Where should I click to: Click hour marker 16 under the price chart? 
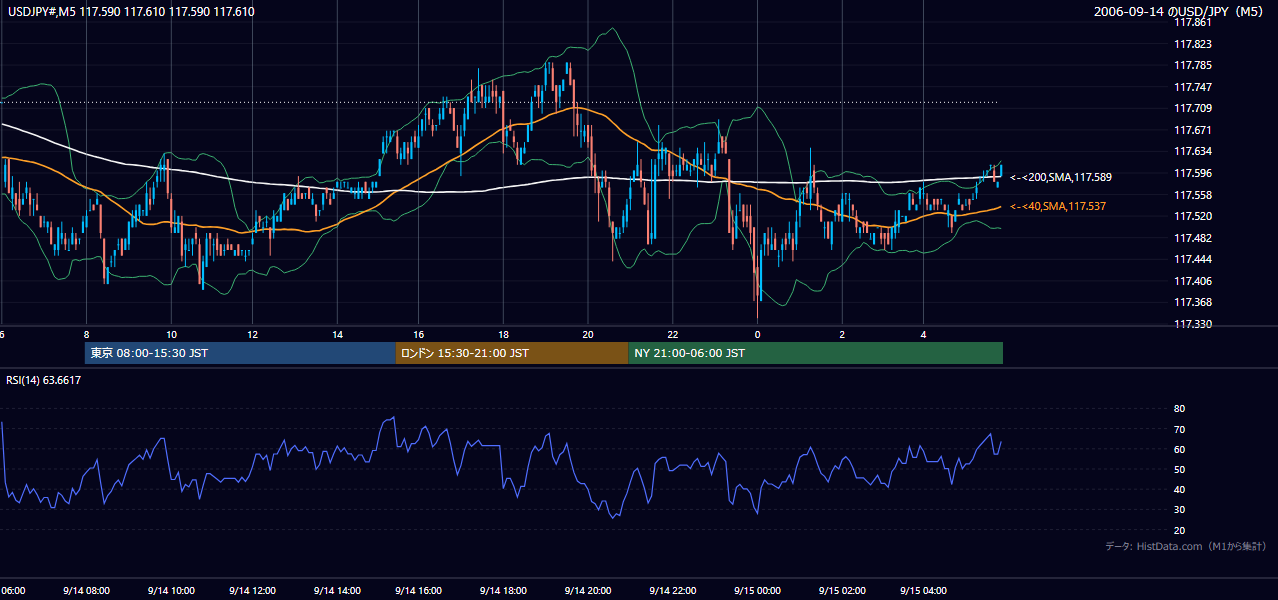[x=420, y=334]
